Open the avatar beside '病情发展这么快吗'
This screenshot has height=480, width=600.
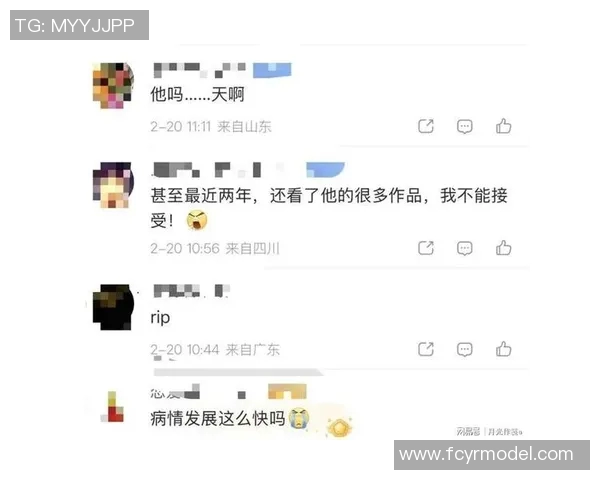[112, 407]
